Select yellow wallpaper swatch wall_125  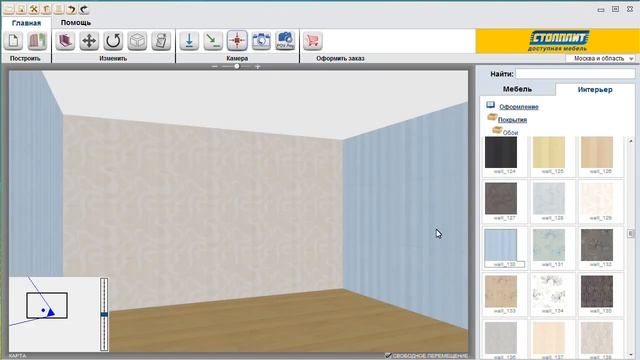(x=549, y=152)
